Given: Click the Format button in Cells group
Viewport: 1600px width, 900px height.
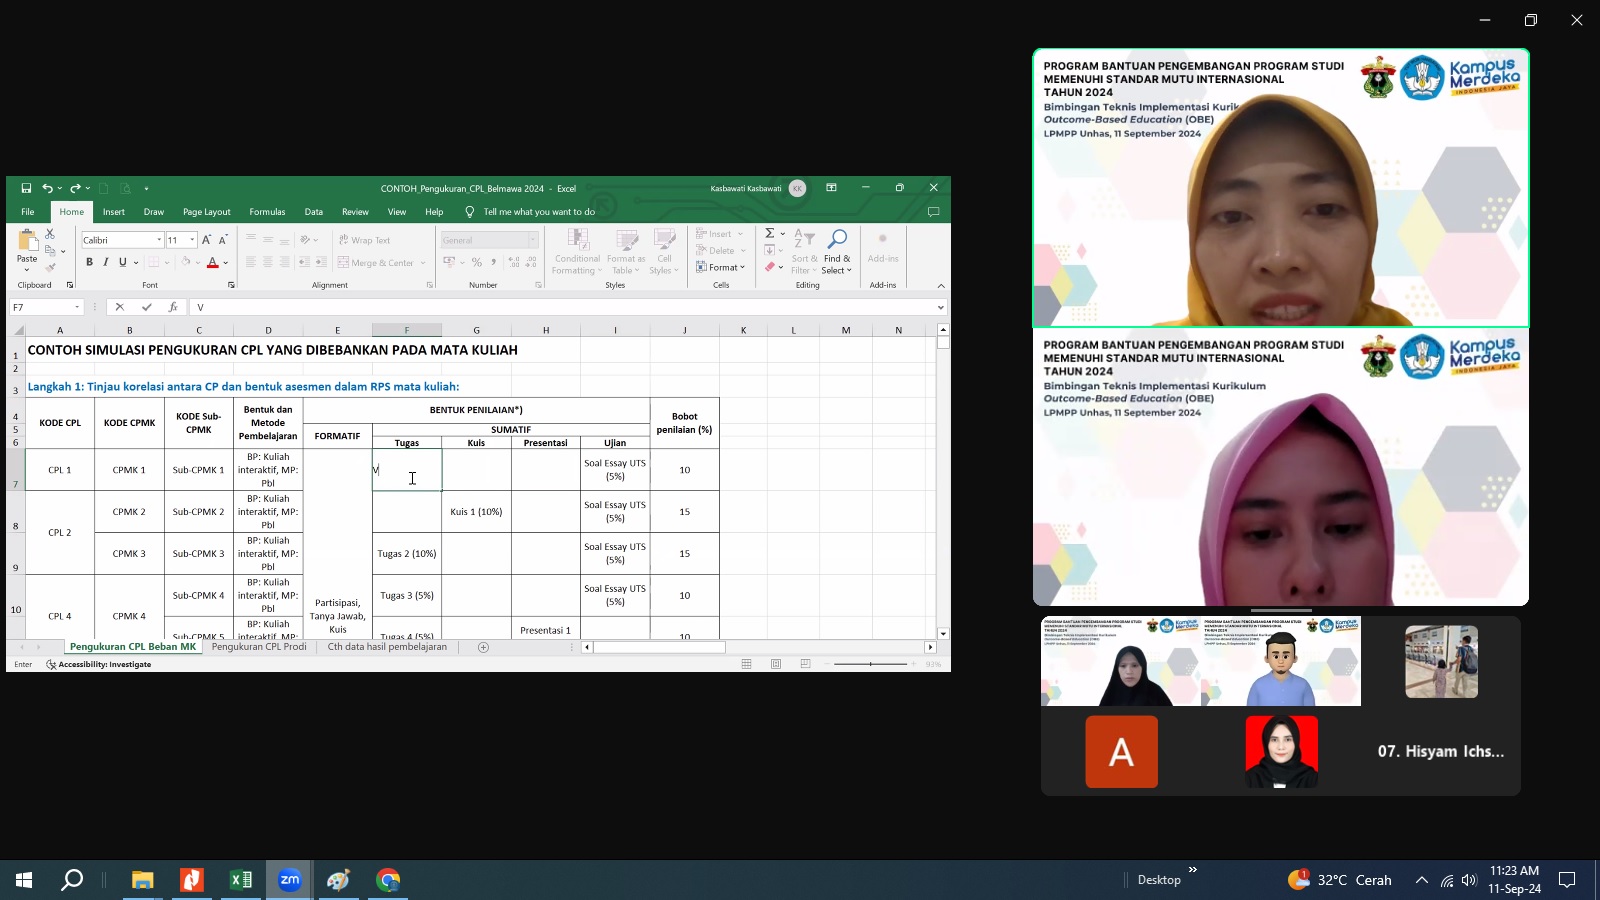Looking at the screenshot, I should [721, 267].
